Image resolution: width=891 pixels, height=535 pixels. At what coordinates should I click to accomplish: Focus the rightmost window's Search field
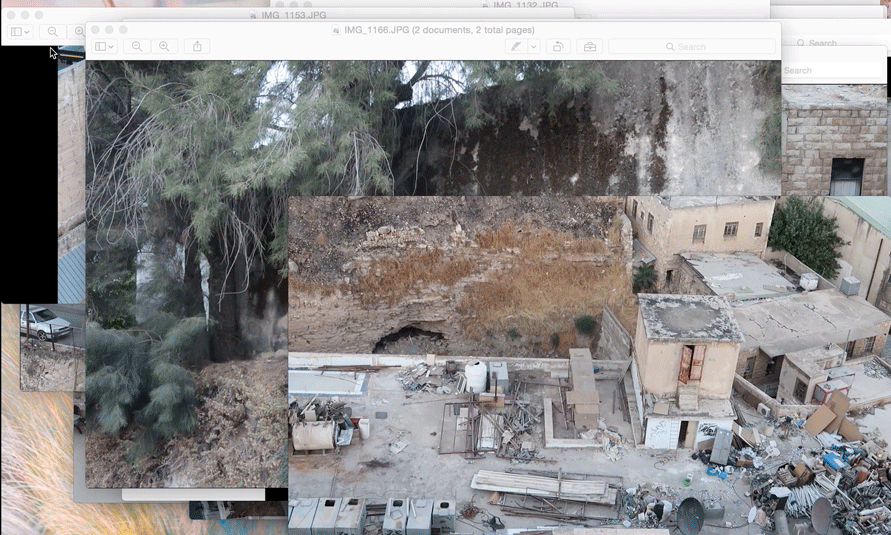(x=831, y=70)
